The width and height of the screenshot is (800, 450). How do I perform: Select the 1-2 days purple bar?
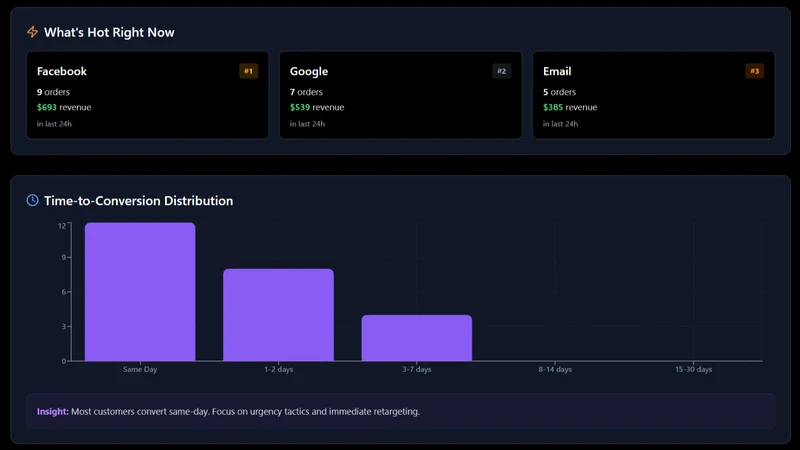[x=279, y=315]
